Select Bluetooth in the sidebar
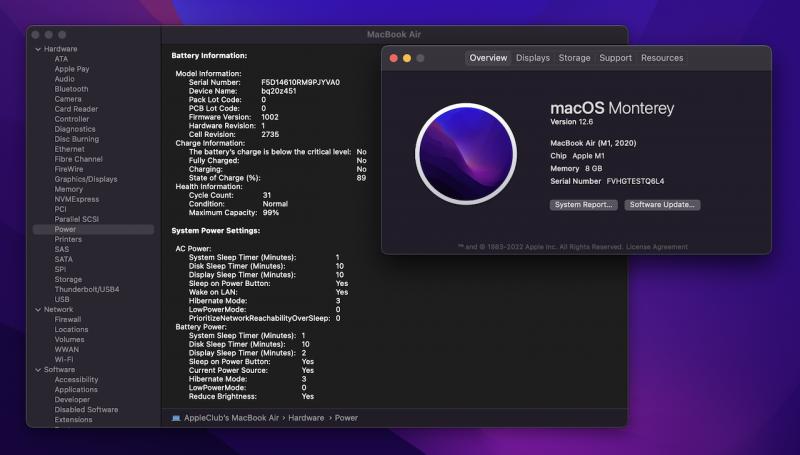The height and width of the screenshot is (455, 800). [71, 89]
